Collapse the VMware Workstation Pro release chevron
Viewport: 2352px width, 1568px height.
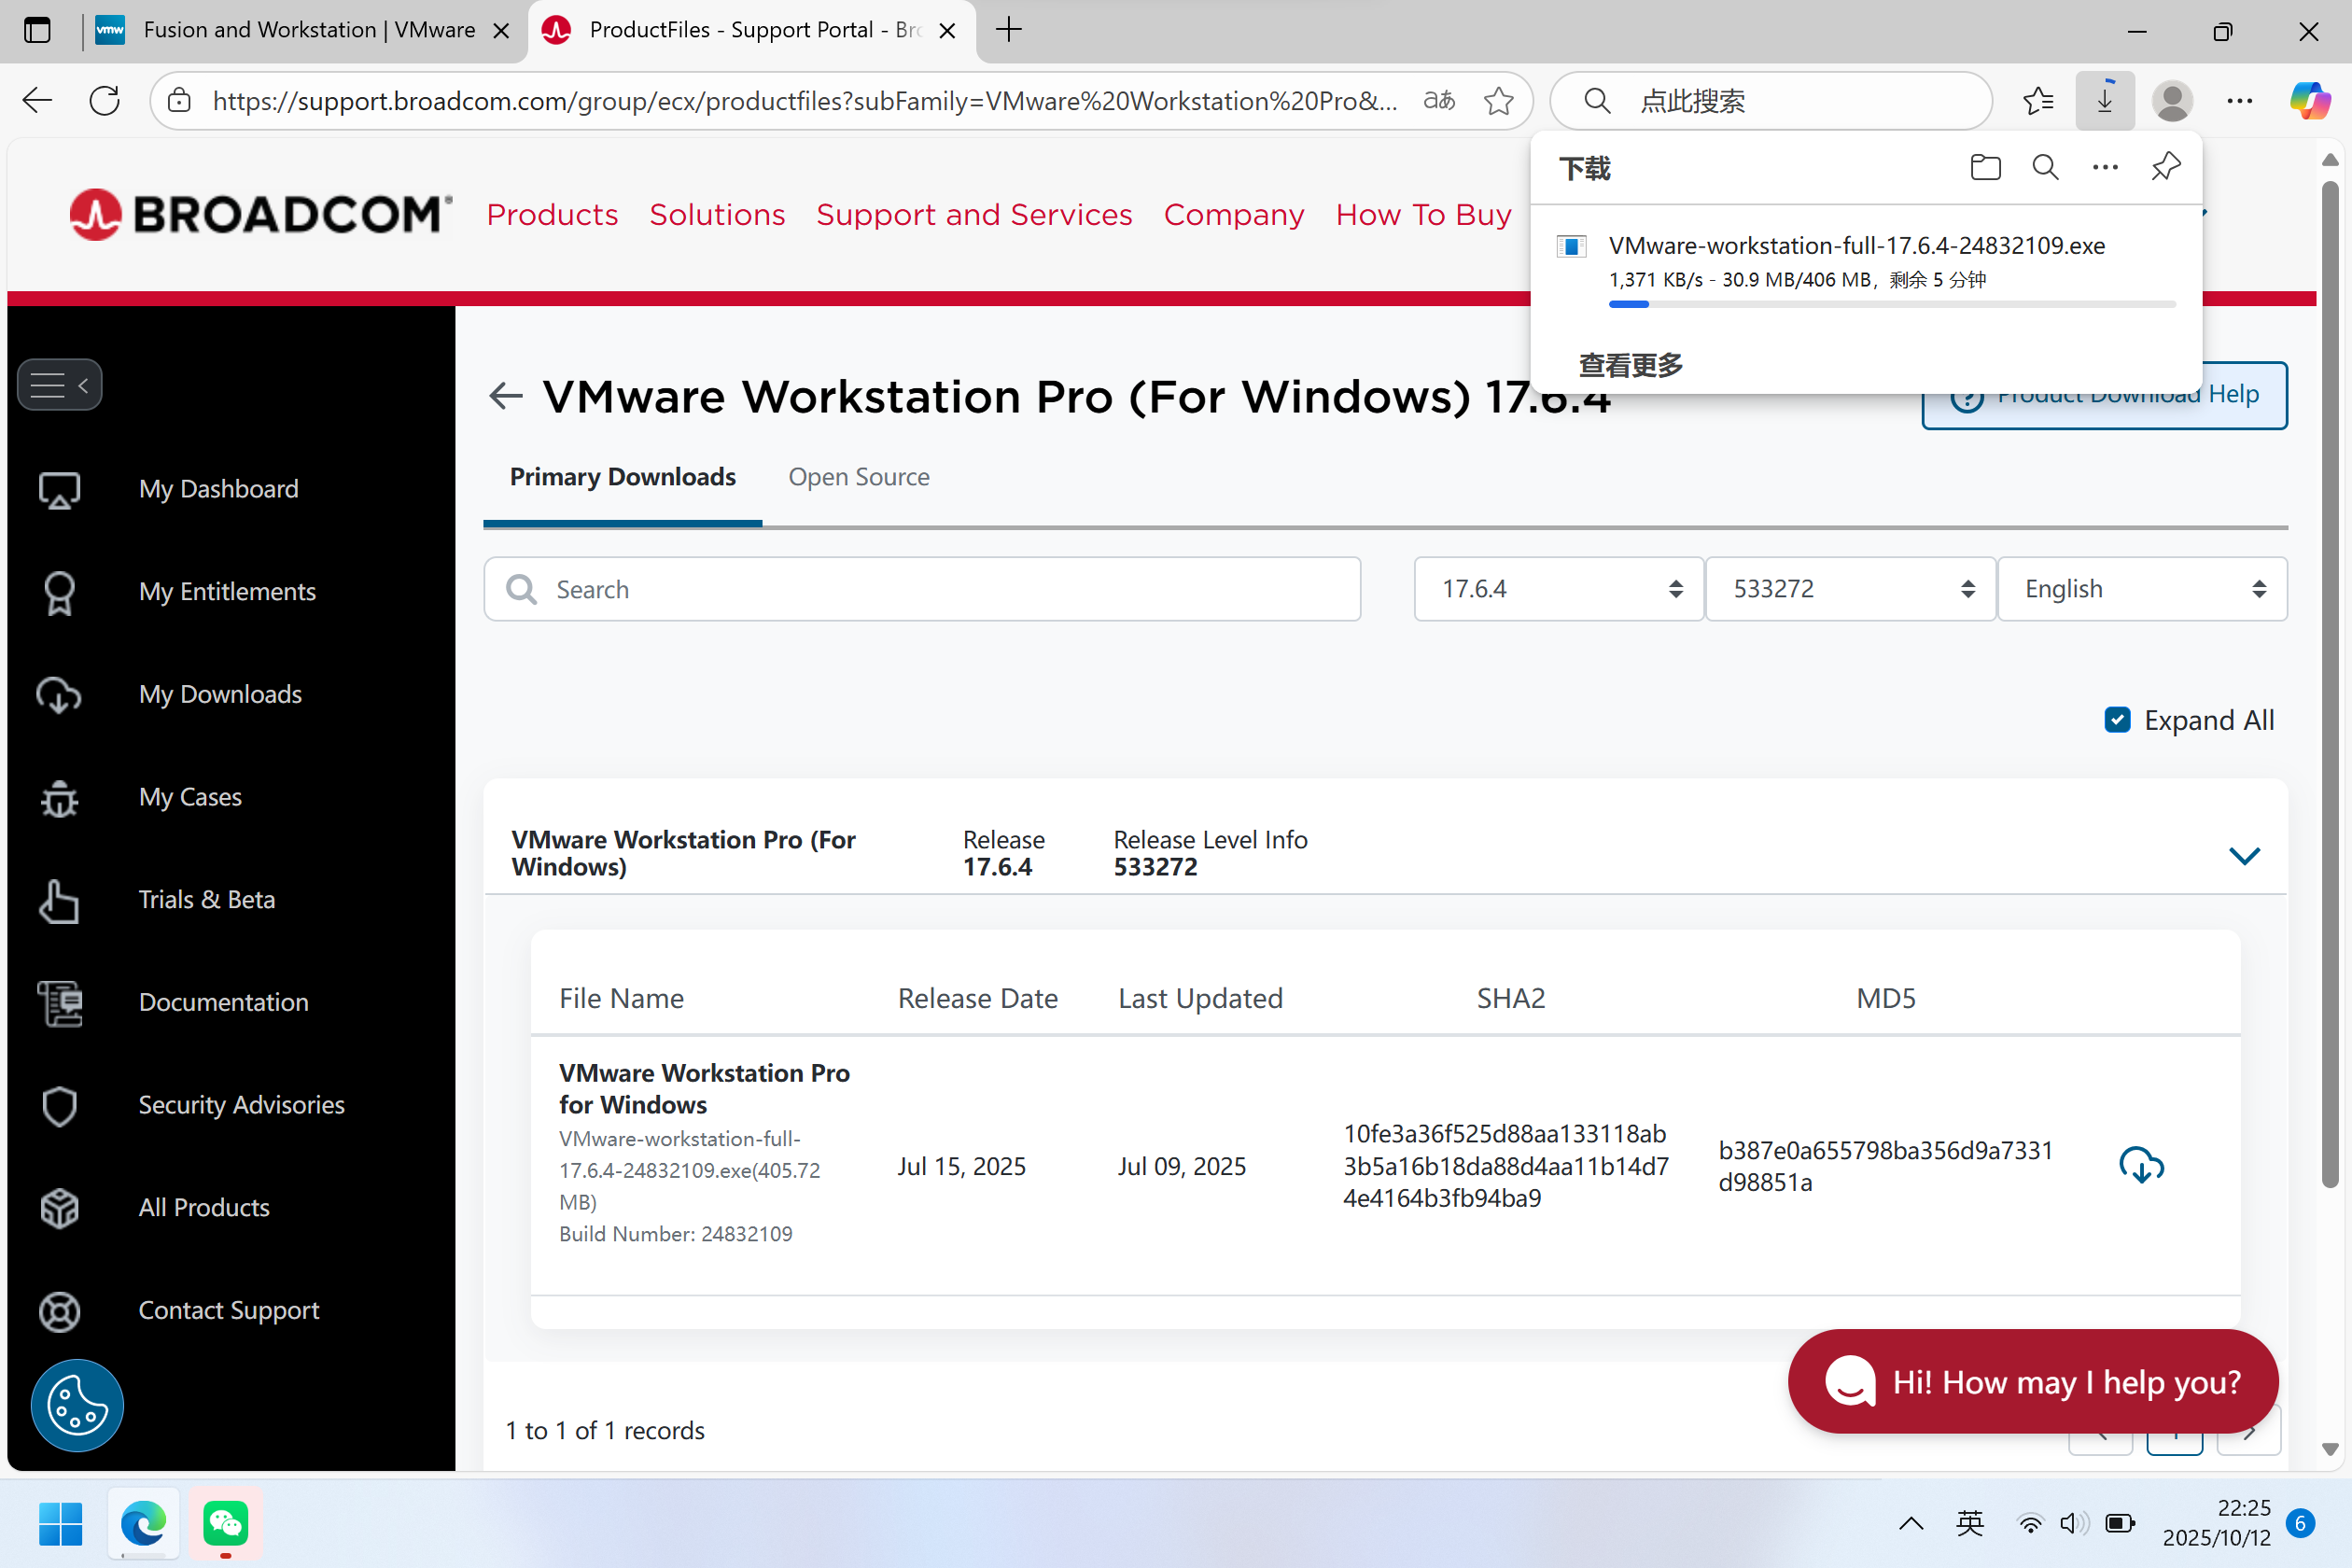2244,855
